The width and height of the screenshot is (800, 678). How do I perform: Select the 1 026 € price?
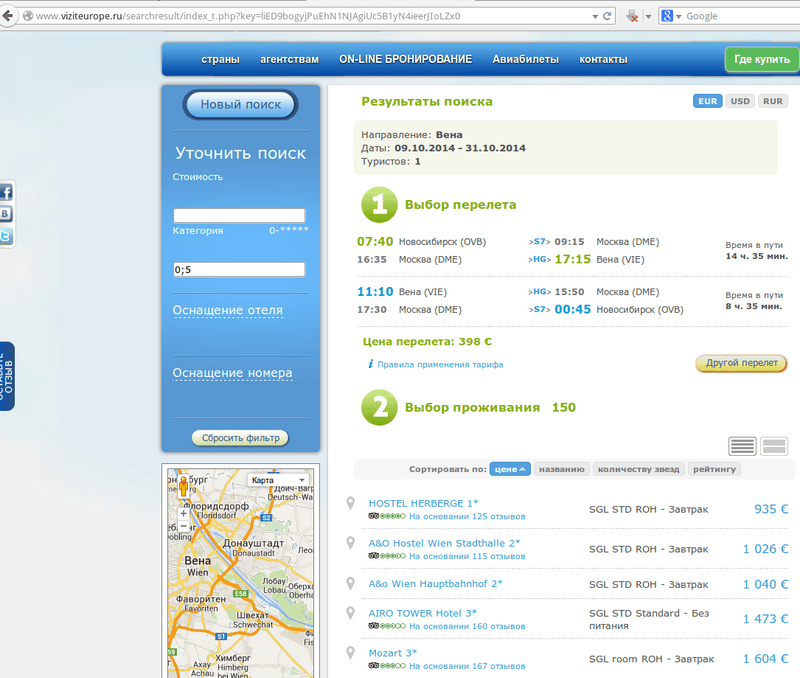[x=765, y=549]
